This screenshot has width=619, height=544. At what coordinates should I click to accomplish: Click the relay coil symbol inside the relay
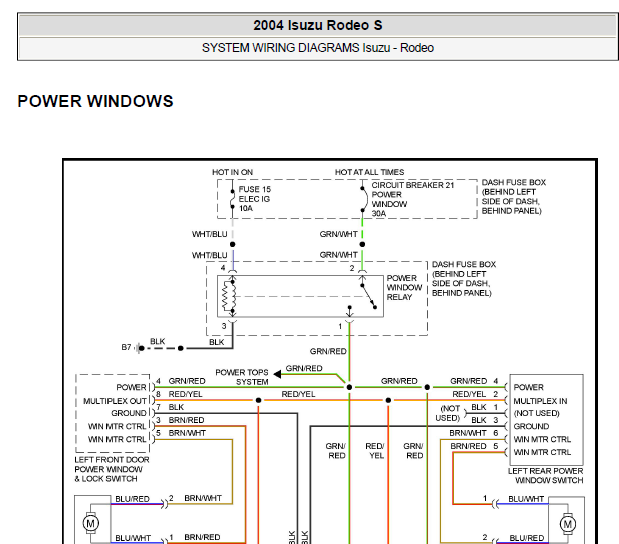[229, 296]
